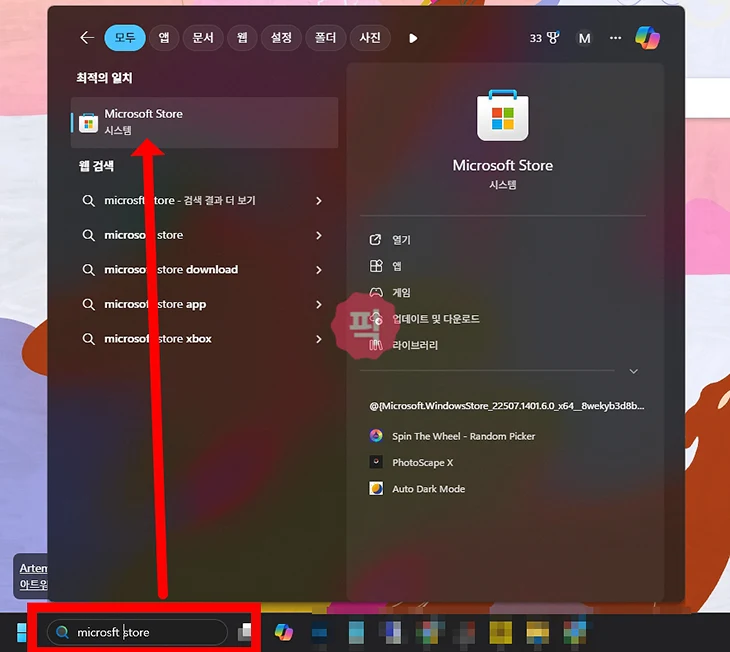This screenshot has width=730, height=652.
Task: Show more filter tabs with play arrow
Action: pyautogui.click(x=413, y=38)
